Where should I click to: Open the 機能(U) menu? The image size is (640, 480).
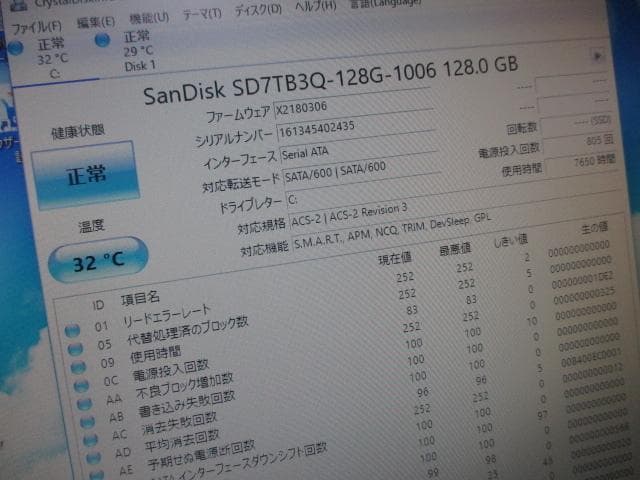click(149, 18)
